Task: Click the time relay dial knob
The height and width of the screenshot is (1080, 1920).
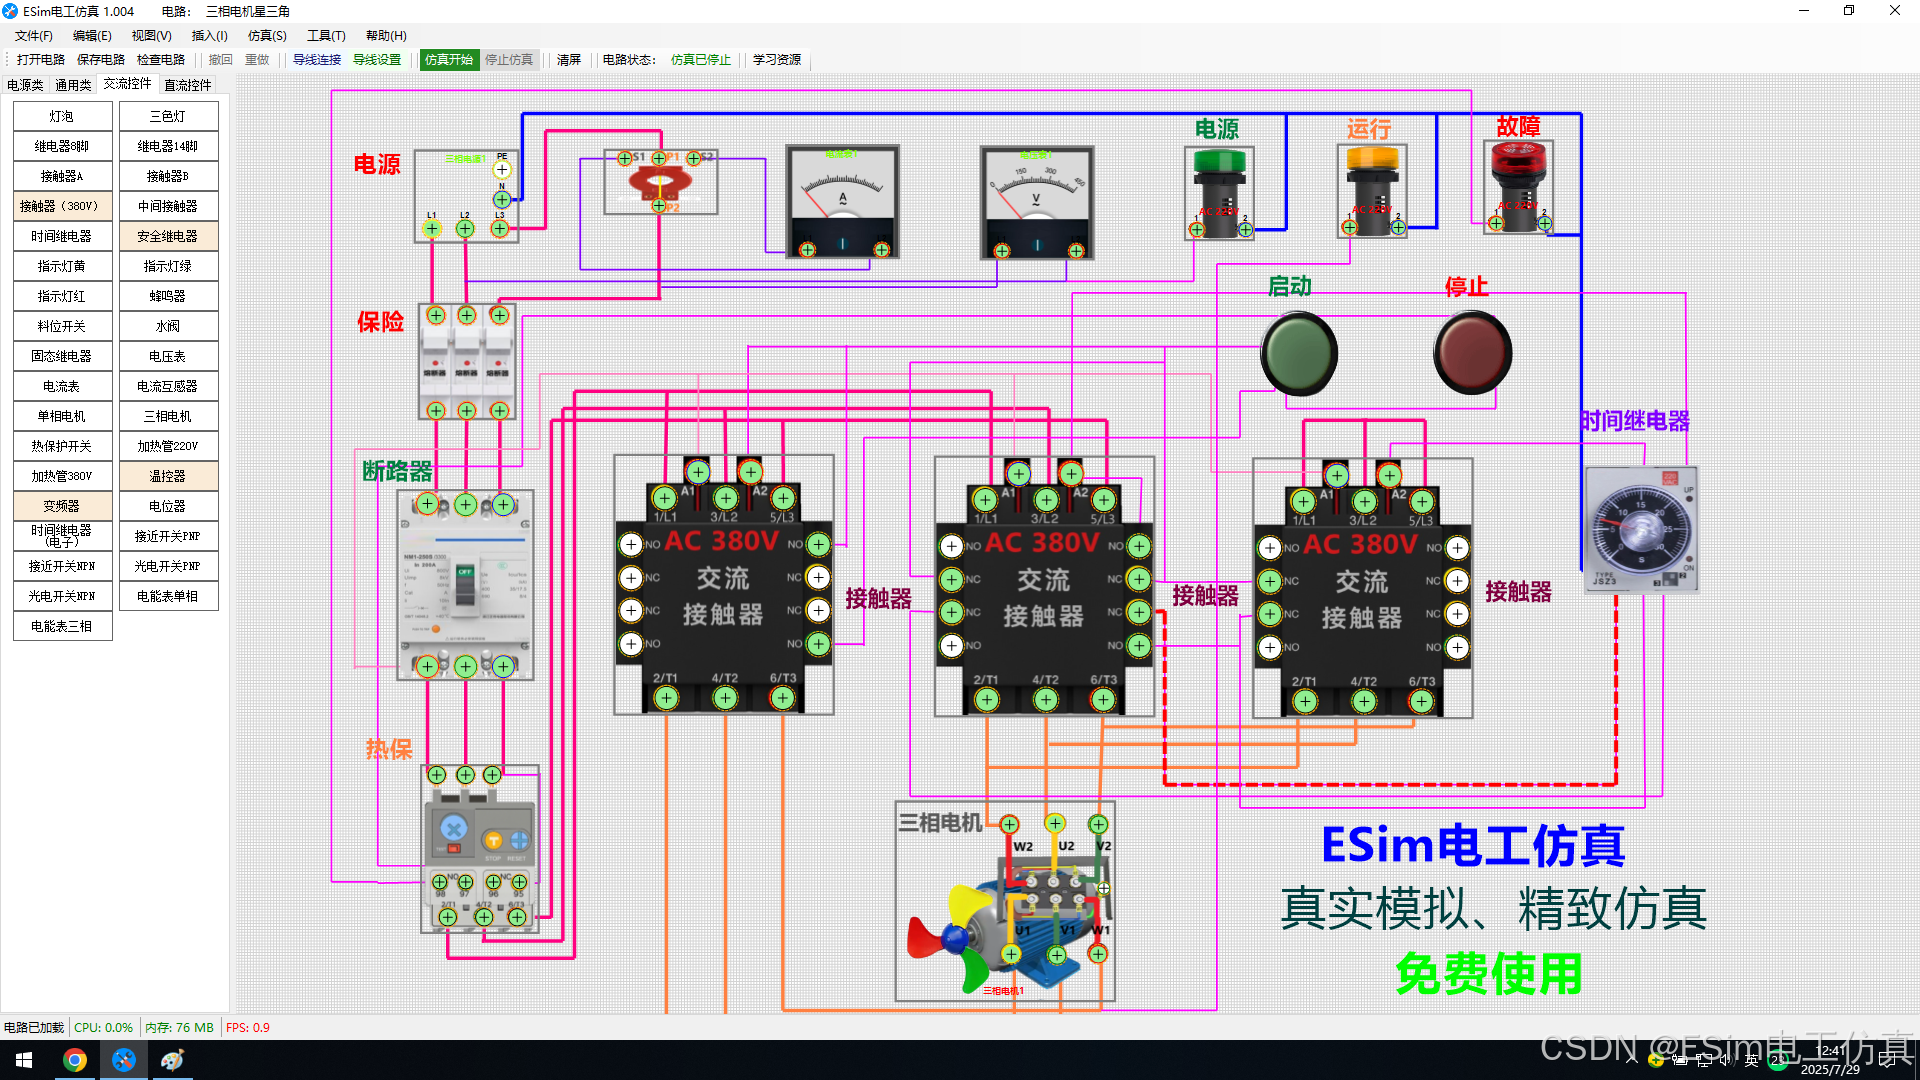Action: tap(1641, 530)
